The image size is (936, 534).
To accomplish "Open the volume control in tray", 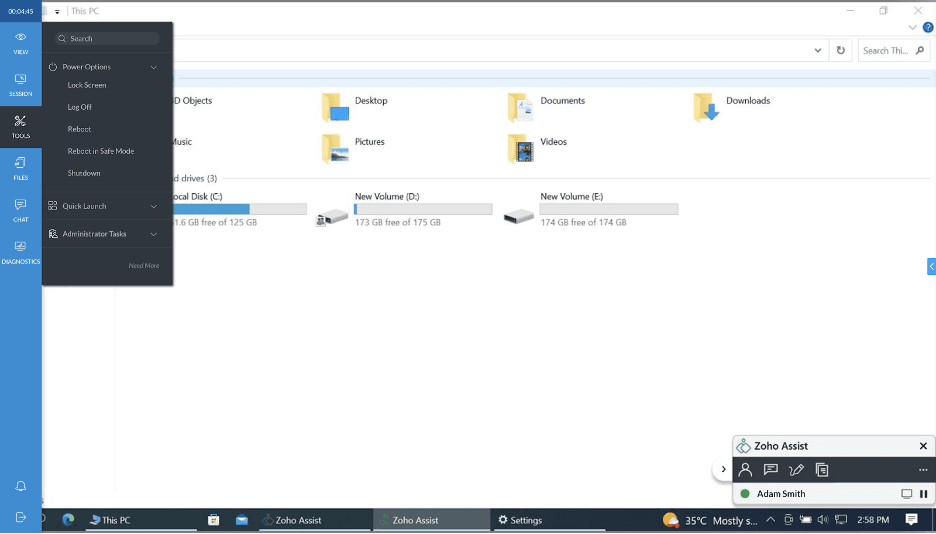I will 823,520.
